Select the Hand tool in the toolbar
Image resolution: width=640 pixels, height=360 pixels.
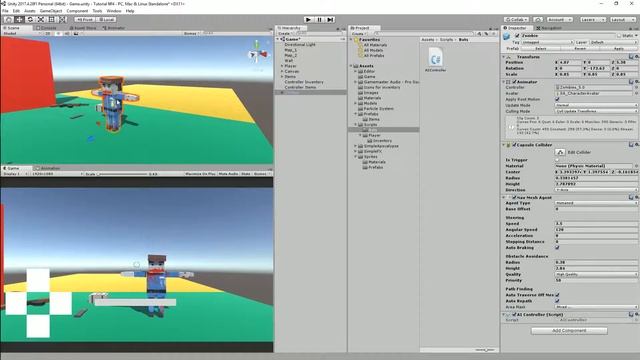click(8, 19)
